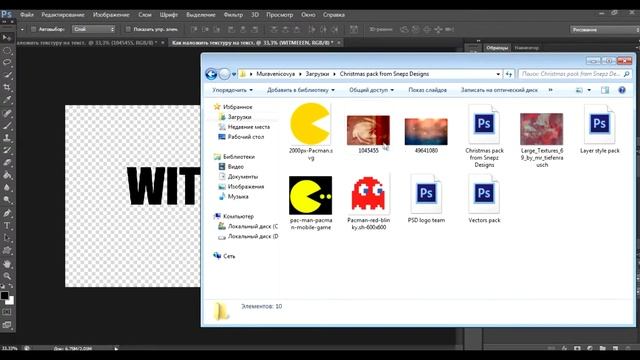Expand Добавить в библиотеку dropdown
The image size is (640, 360).
pyautogui.click(x=301, y=90)
